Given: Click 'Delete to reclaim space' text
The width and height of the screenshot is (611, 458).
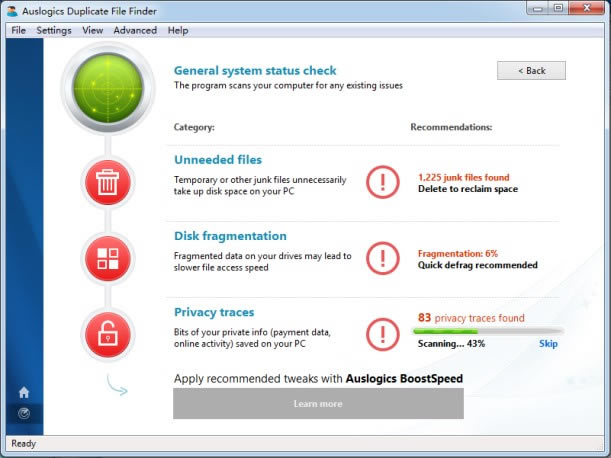Looking at the screenshot, I should point(468,189).
